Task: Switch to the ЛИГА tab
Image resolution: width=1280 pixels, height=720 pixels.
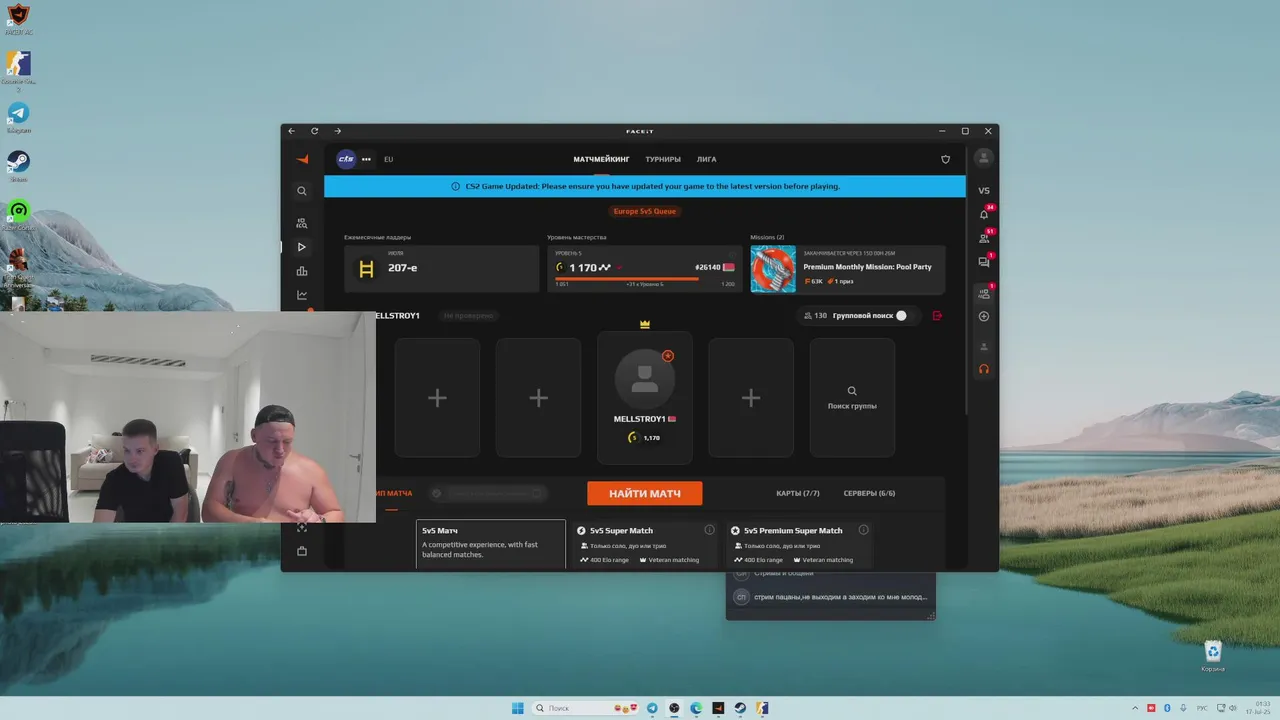Action: coord(706,159)
